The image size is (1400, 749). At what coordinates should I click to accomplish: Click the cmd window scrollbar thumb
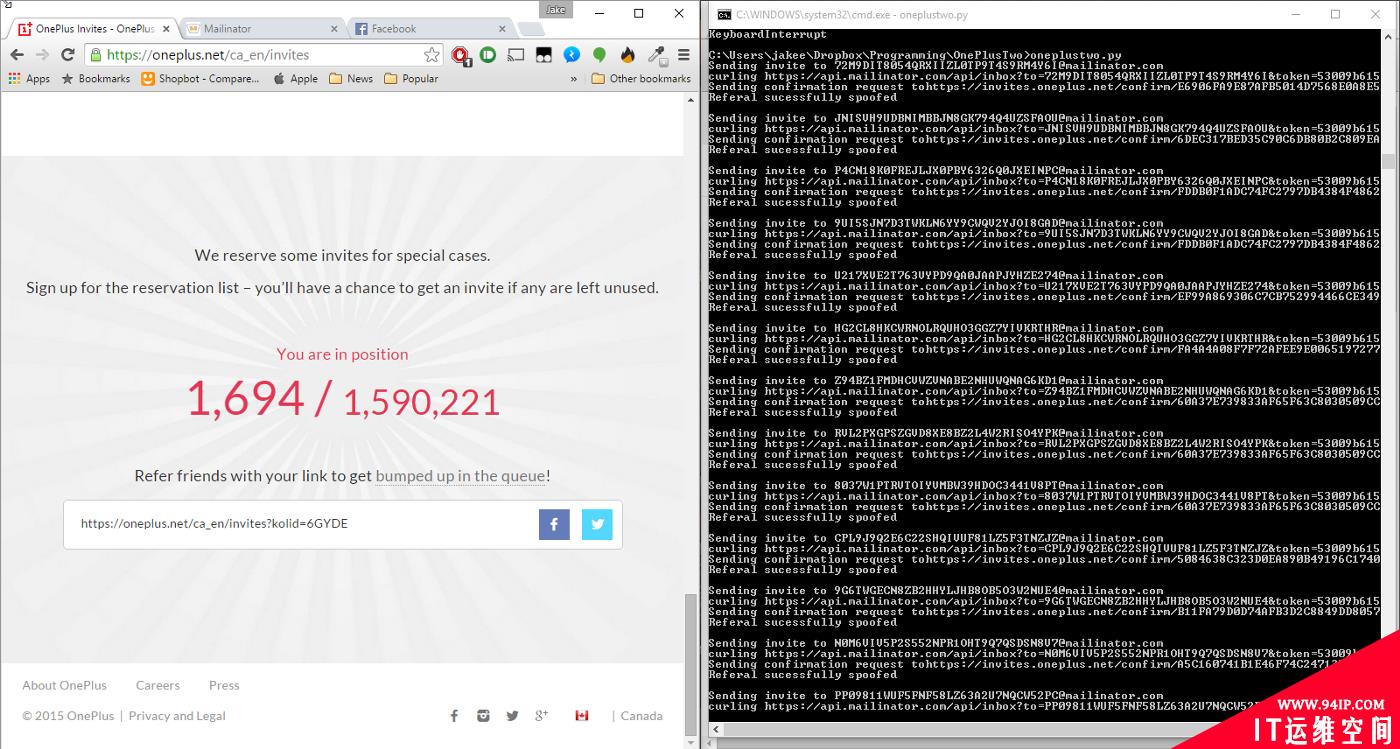pyautogui.click(x=1388, y=162)
